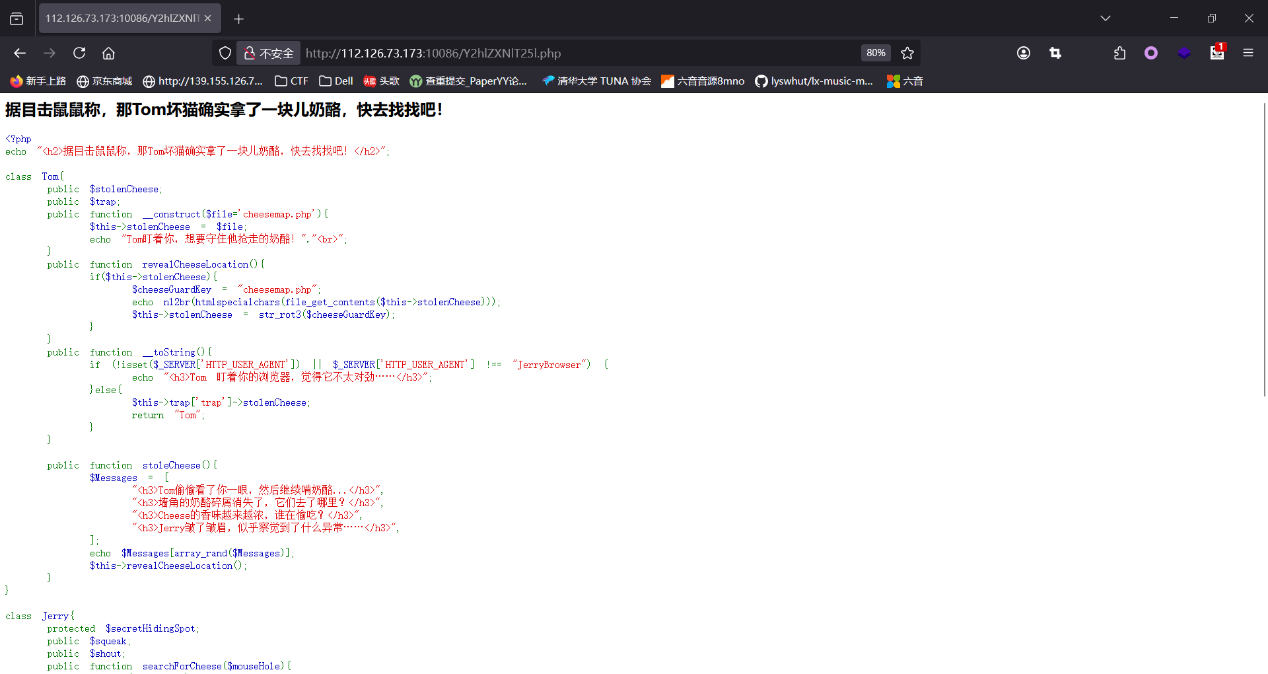
Task: Reload the current page
Action: click(x=79, y=53)
